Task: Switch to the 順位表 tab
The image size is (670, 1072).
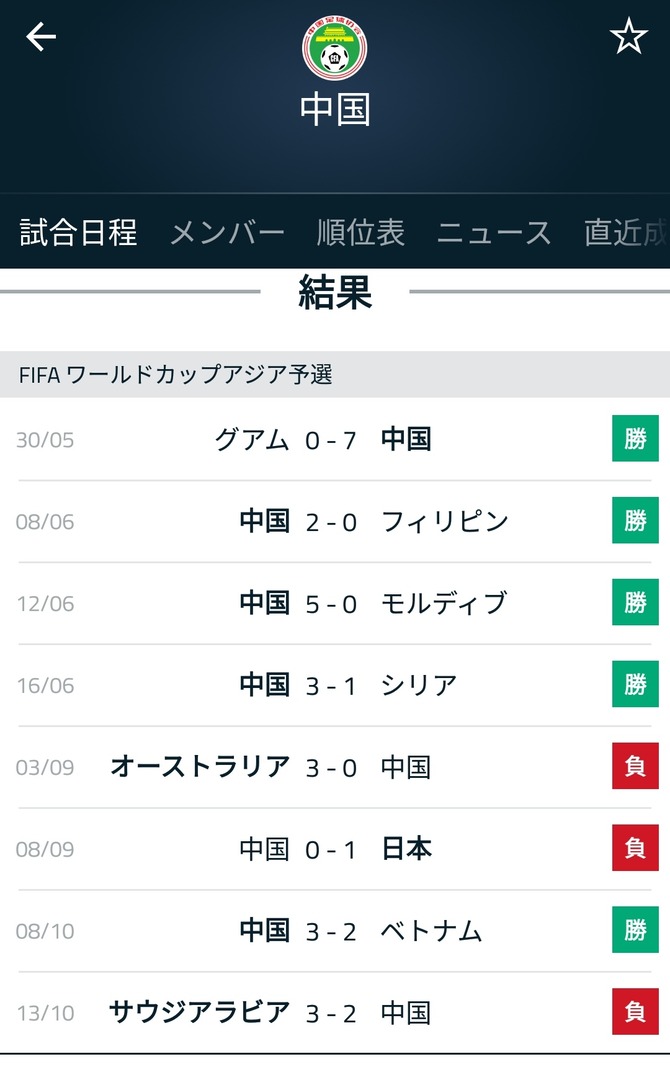Action: click(x=360, y=232)
